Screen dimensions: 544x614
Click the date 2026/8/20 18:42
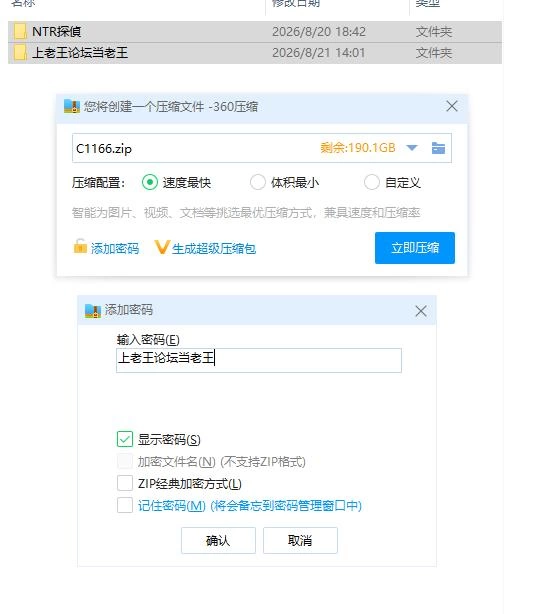click(x=319, y=31)
